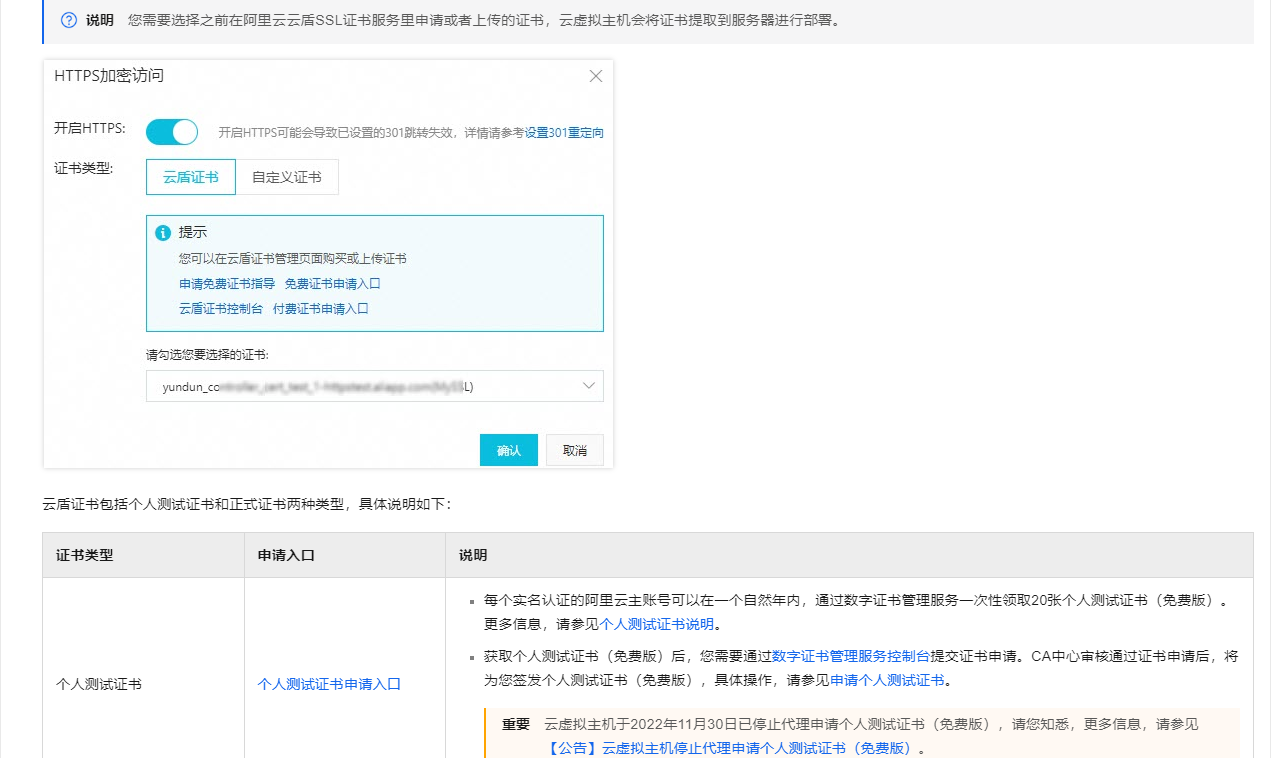Open the 付费证书申请入口 link

coord(320,309)
